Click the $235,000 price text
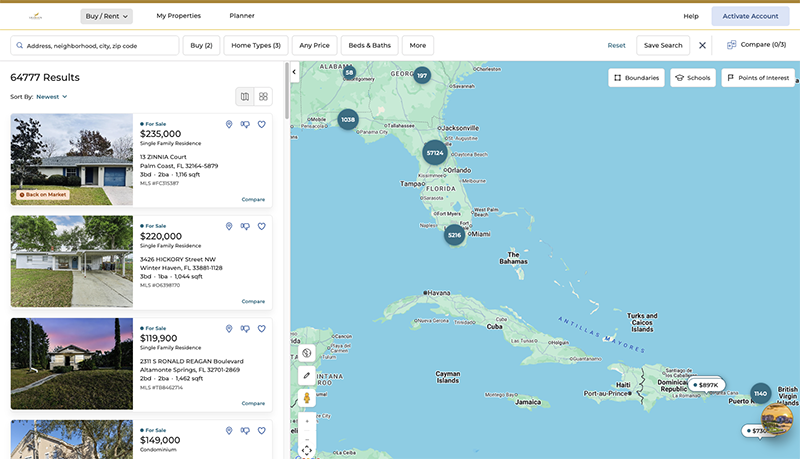800x459 pixels. 160,134
